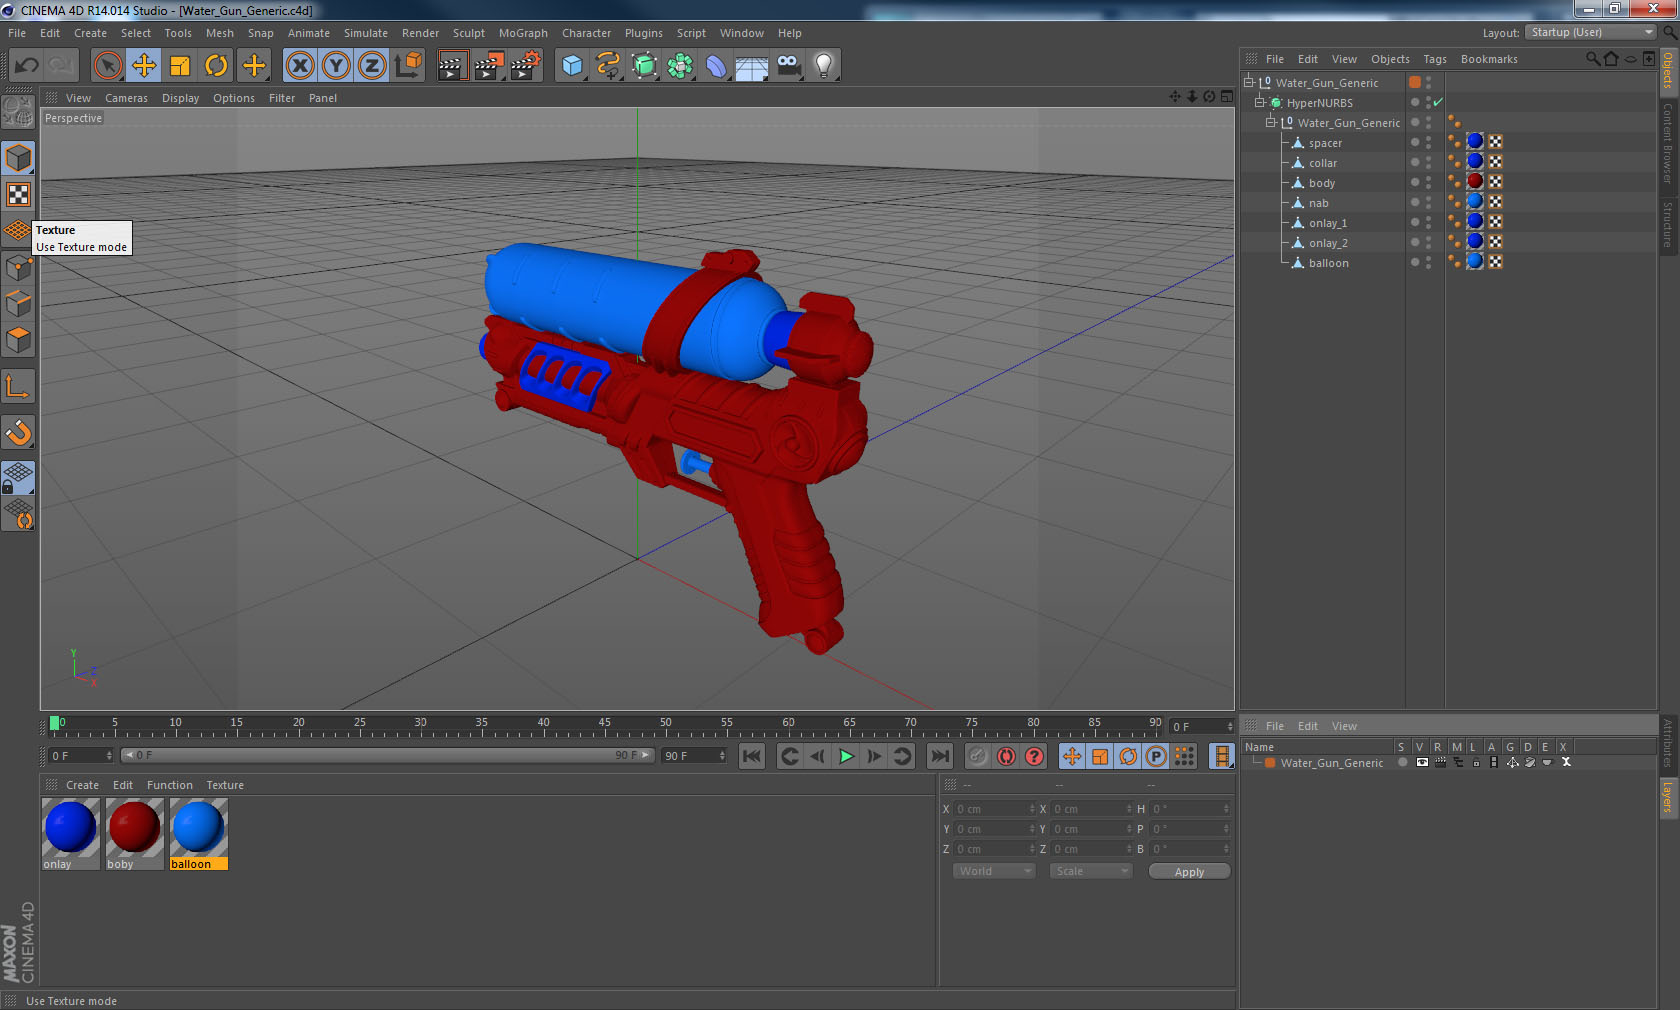This screenshot has height=1010, width=1680.
Task: Render the active view
Action: 452,66
